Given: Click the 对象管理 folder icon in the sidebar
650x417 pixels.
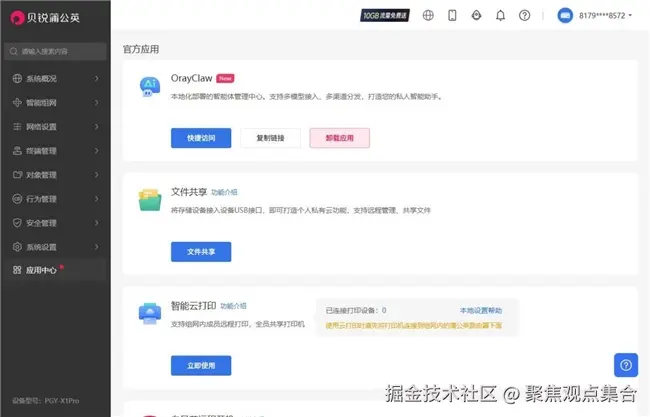Looking at the screenshot, I should click(x=17, y=175).
